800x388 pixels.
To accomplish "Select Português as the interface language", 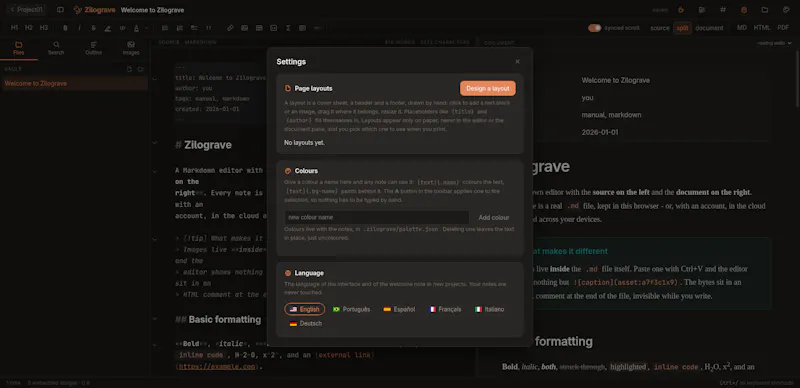I will 351,309.
